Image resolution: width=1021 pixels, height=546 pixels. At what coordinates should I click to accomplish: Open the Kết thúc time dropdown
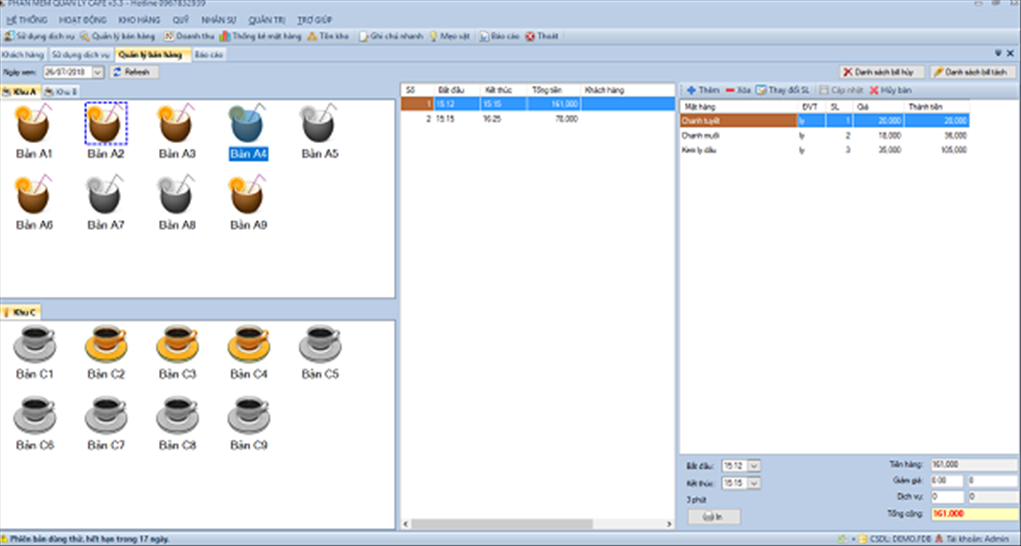pyautogui.click(x=754, y=483)
